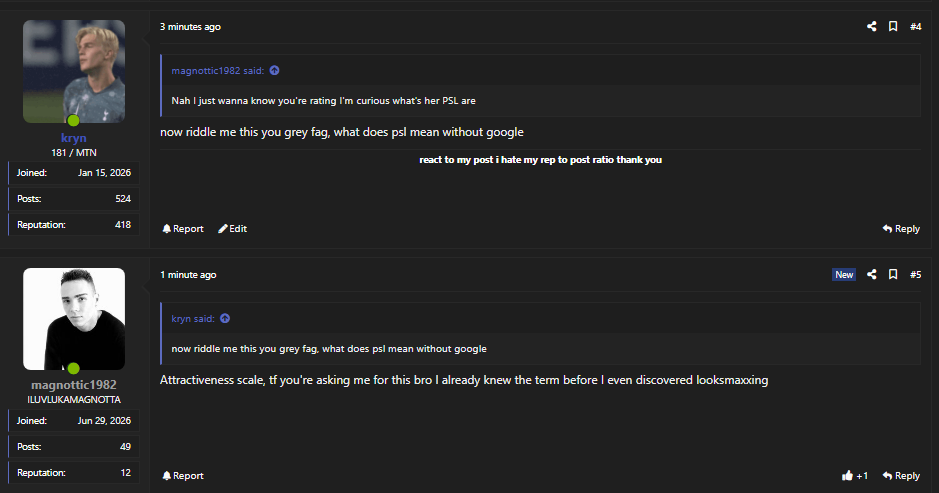This screenshot has width=939, height=493.
Task: Report kryn's post #4
Action: [183, 229]
